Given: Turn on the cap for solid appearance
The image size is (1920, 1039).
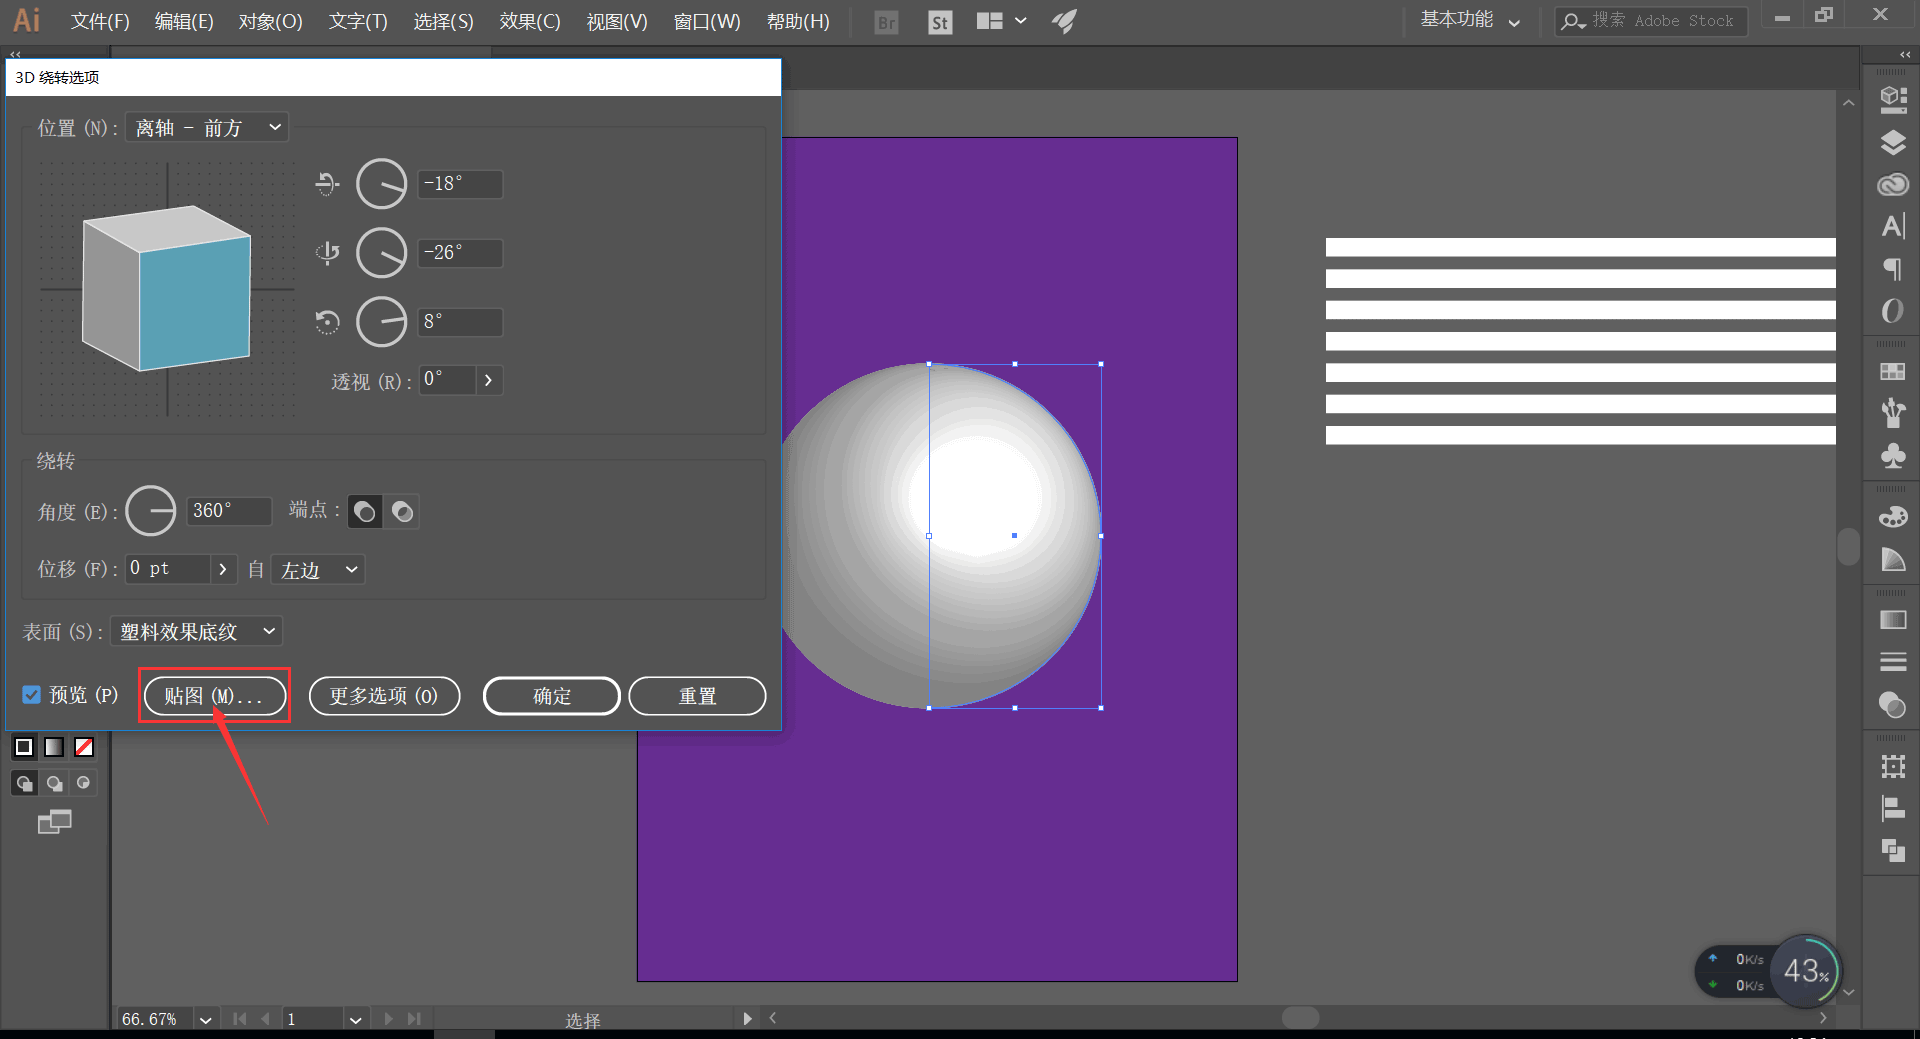Looking at the screenshot, I should tap(365, 512).
